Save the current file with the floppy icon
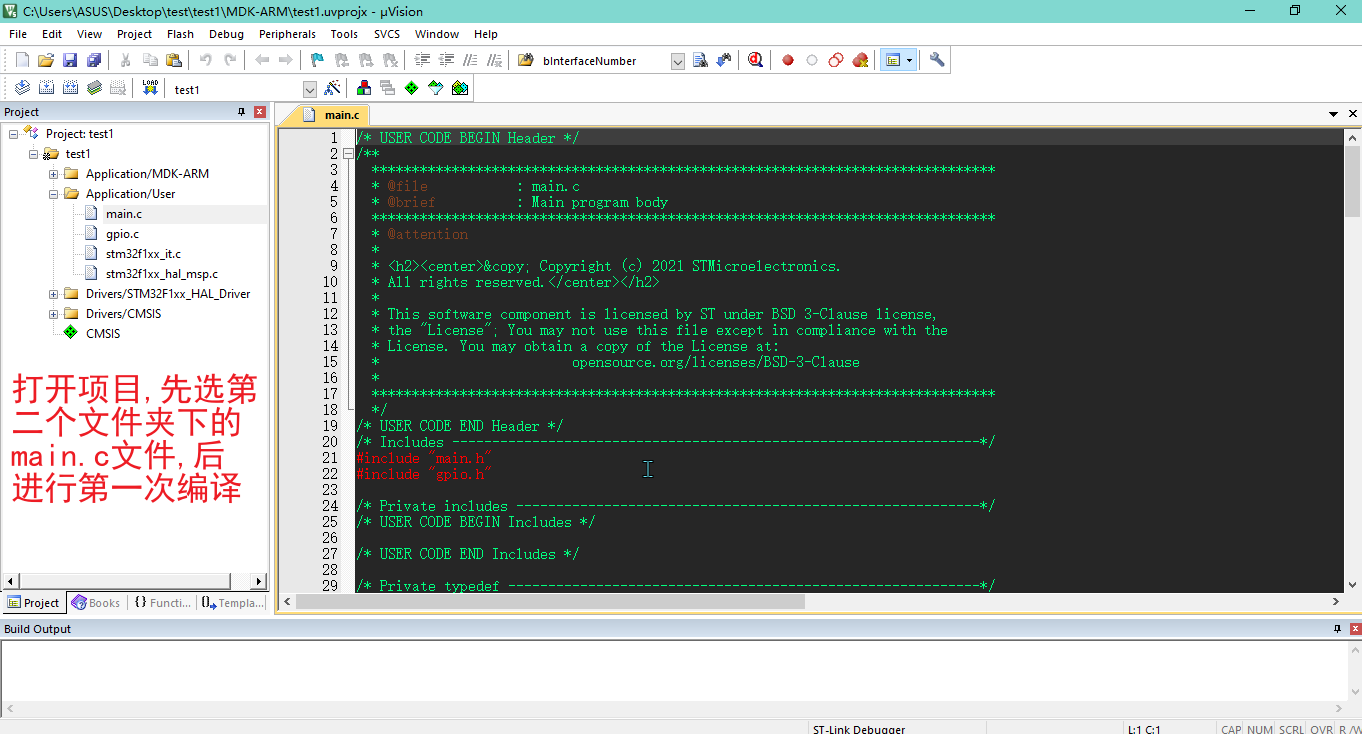Screen dimensions: 1362x734 pos(70,60)
